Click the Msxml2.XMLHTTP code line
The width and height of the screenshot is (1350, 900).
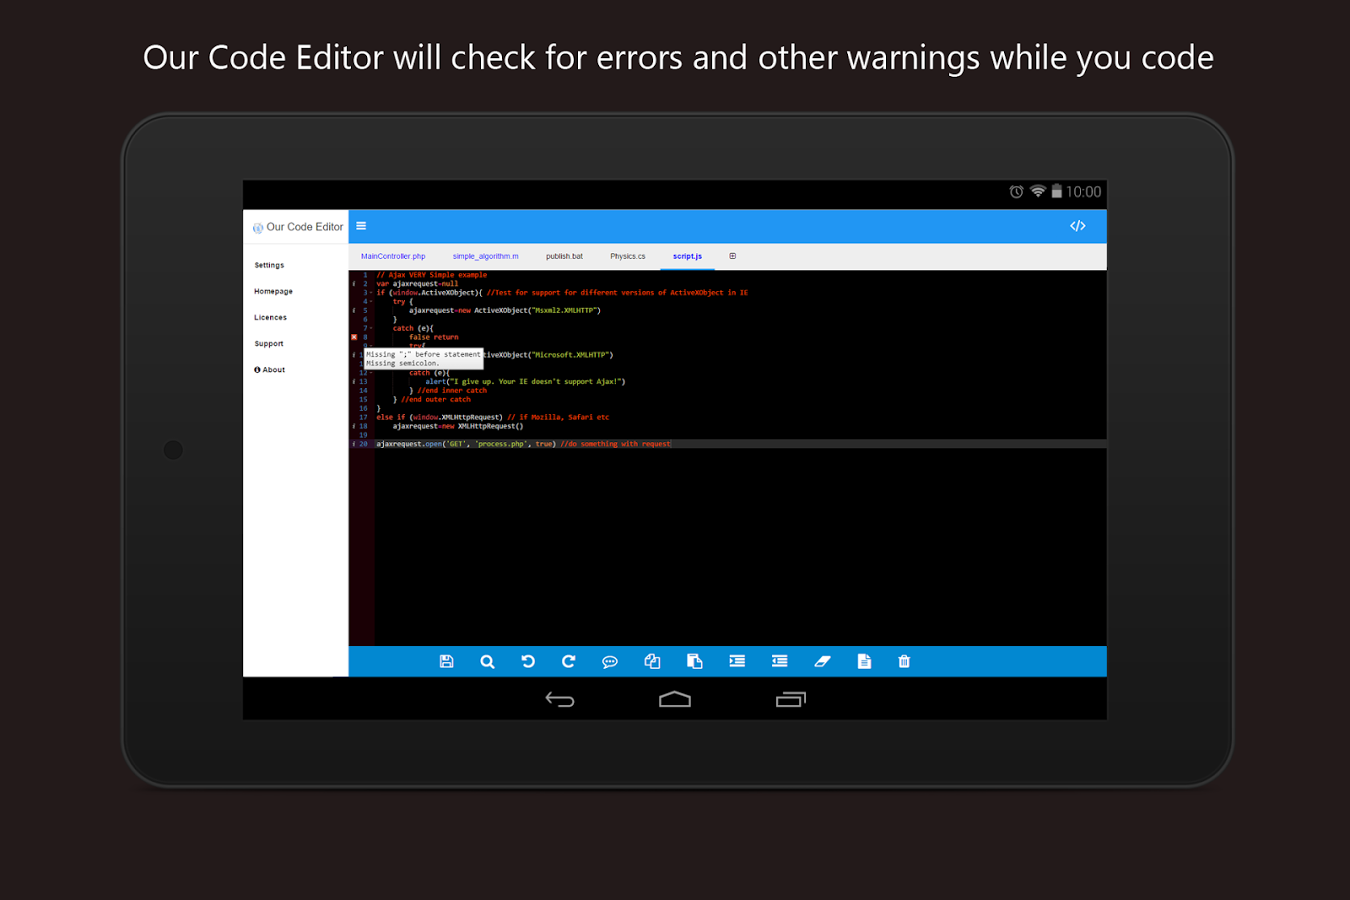pos(504,311)
